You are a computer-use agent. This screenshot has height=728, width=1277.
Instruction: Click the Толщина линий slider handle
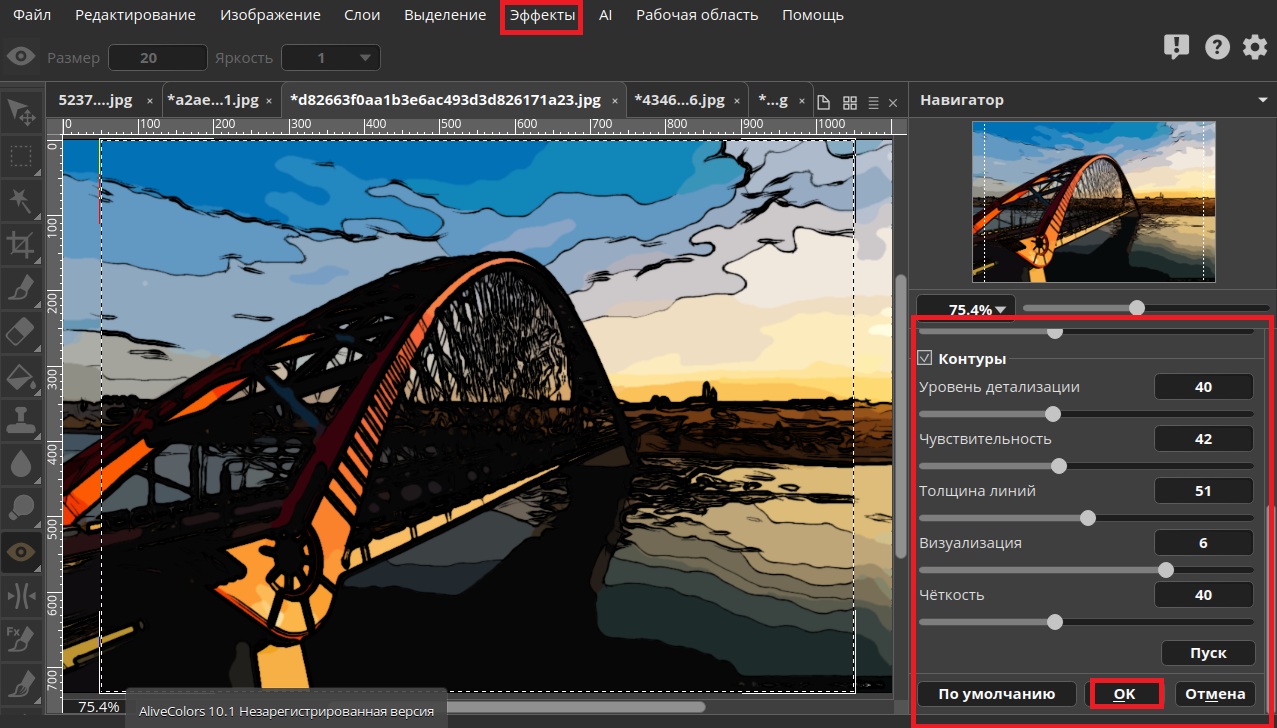pos(1088,518)
